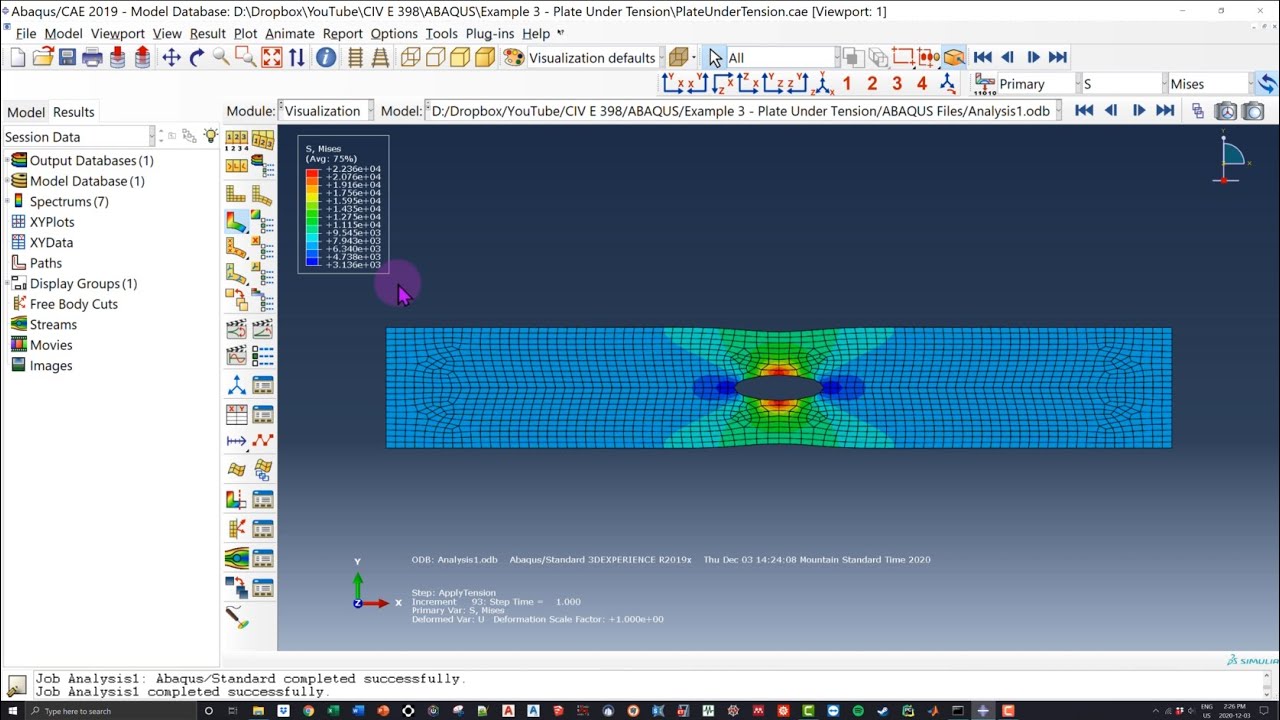Create a new model database icon
The width and height of the screenshot is (1280, 720).
click(x=18, y=58)
